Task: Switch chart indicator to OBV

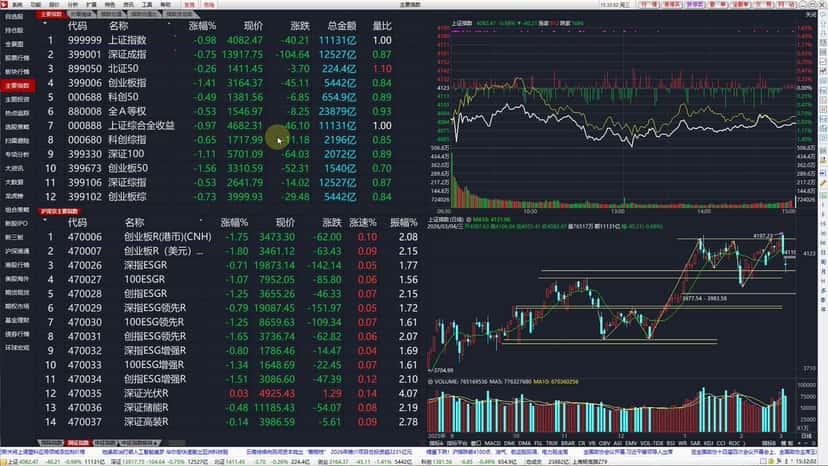Action: 605,443
